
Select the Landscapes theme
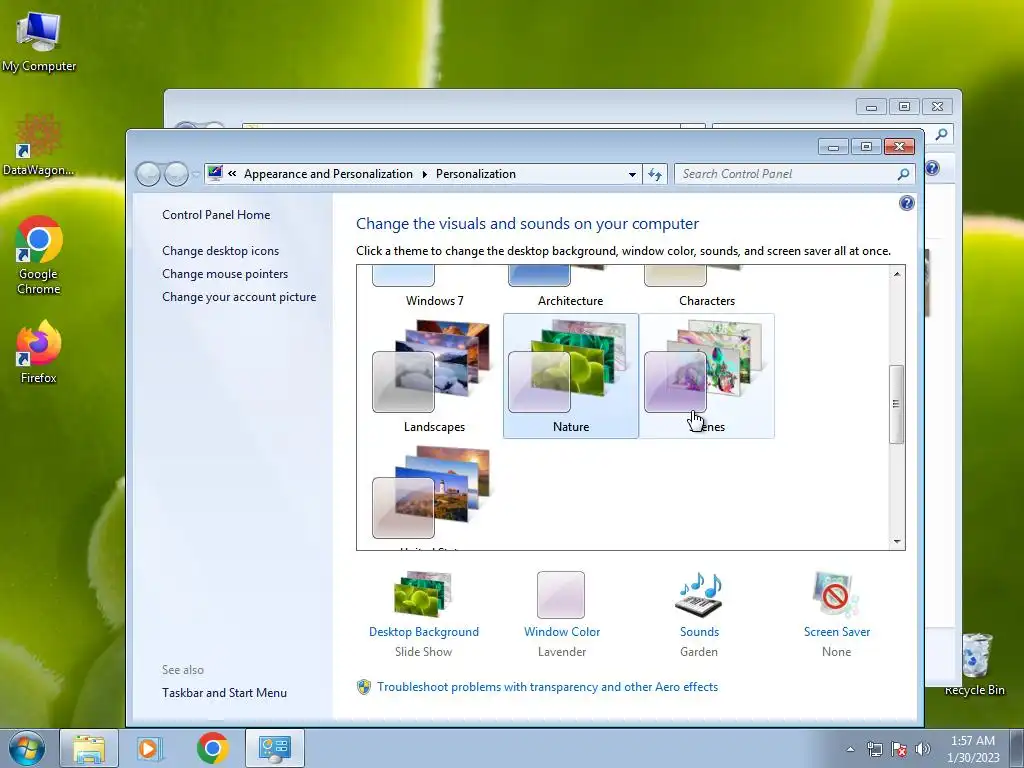tap(434, 376)
